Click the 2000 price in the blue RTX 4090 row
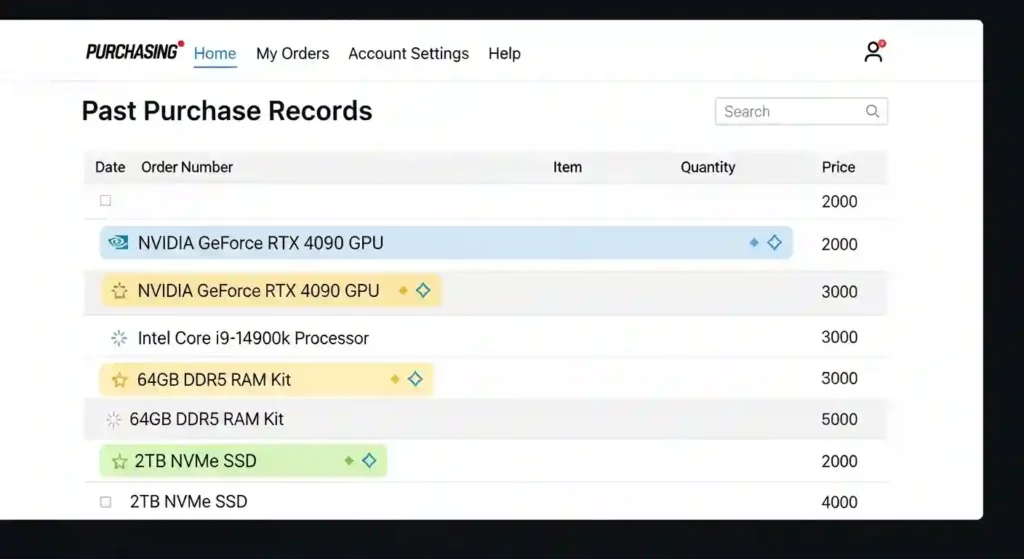 (x=839, y=244)
